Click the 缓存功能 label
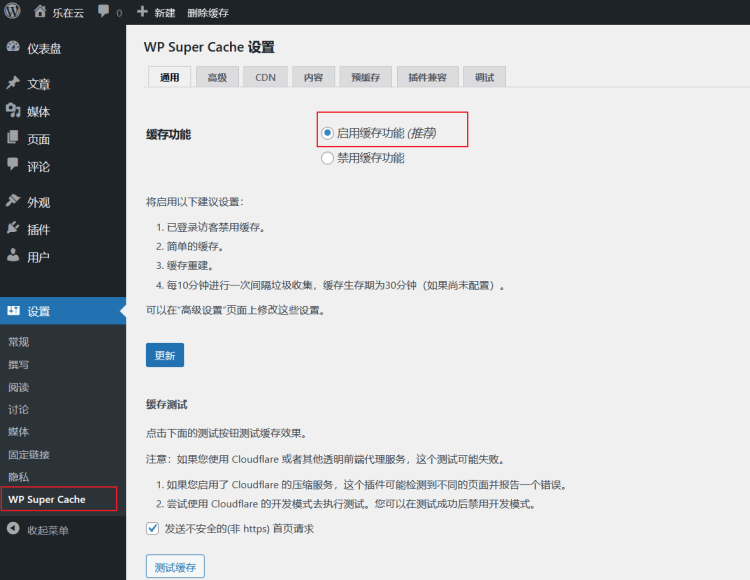 168,134
